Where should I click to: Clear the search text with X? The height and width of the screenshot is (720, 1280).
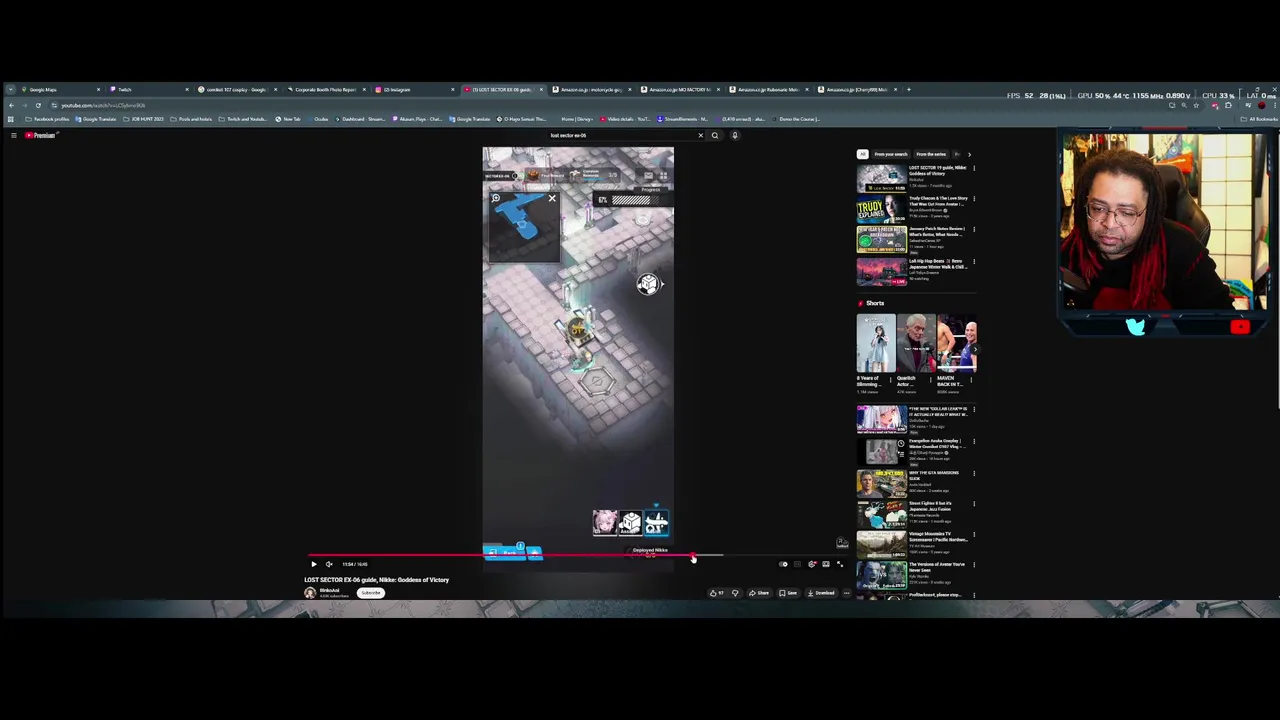pos(700,135)
